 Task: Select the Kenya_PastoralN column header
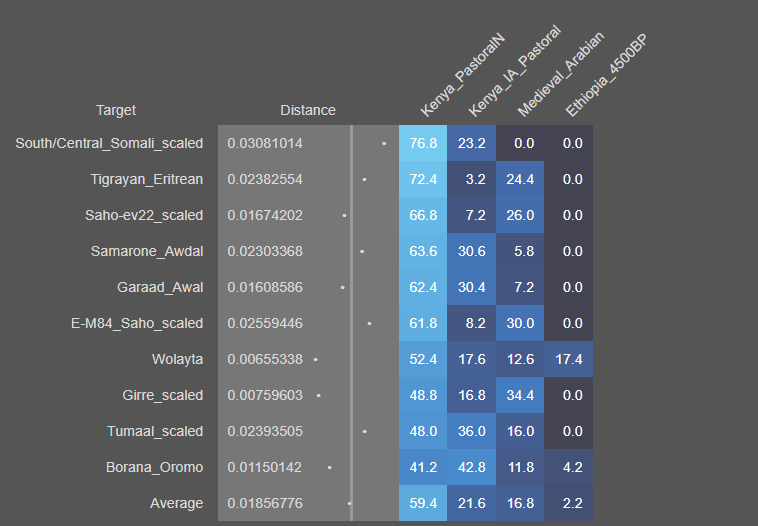pos(462,76)
